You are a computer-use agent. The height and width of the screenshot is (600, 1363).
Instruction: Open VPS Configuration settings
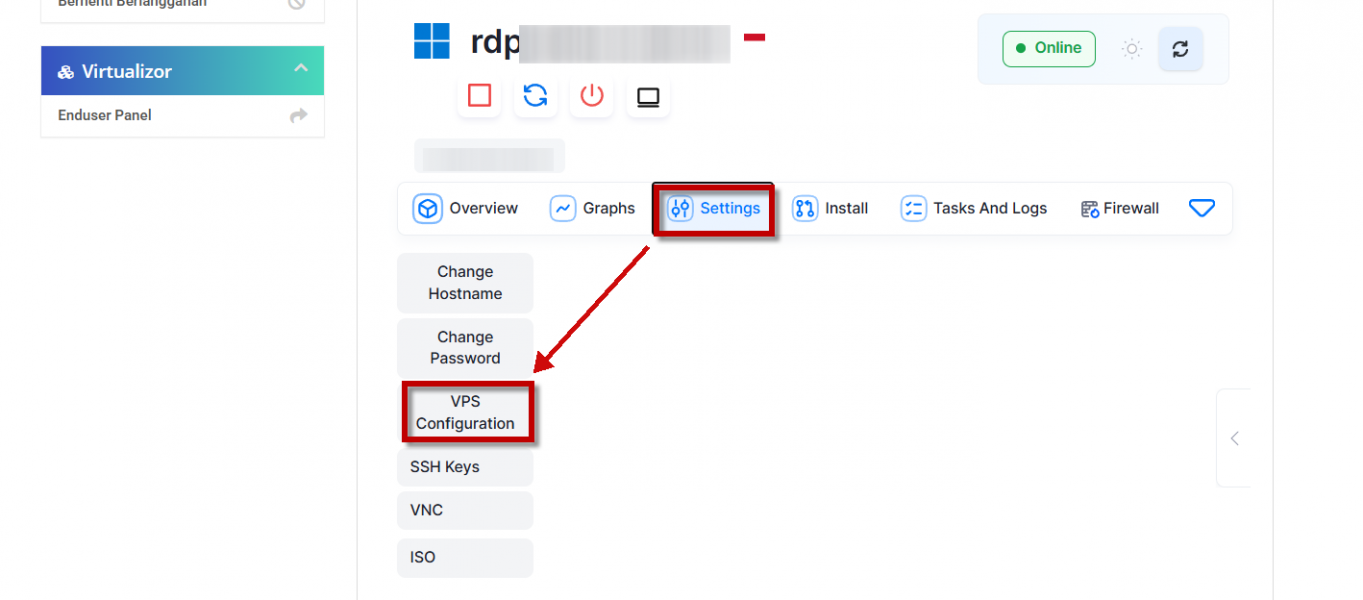point(465,412)
